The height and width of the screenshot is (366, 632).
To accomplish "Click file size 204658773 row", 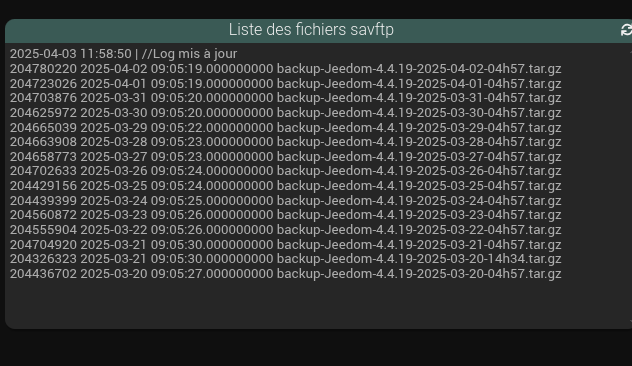I will [x=285, y=156].
